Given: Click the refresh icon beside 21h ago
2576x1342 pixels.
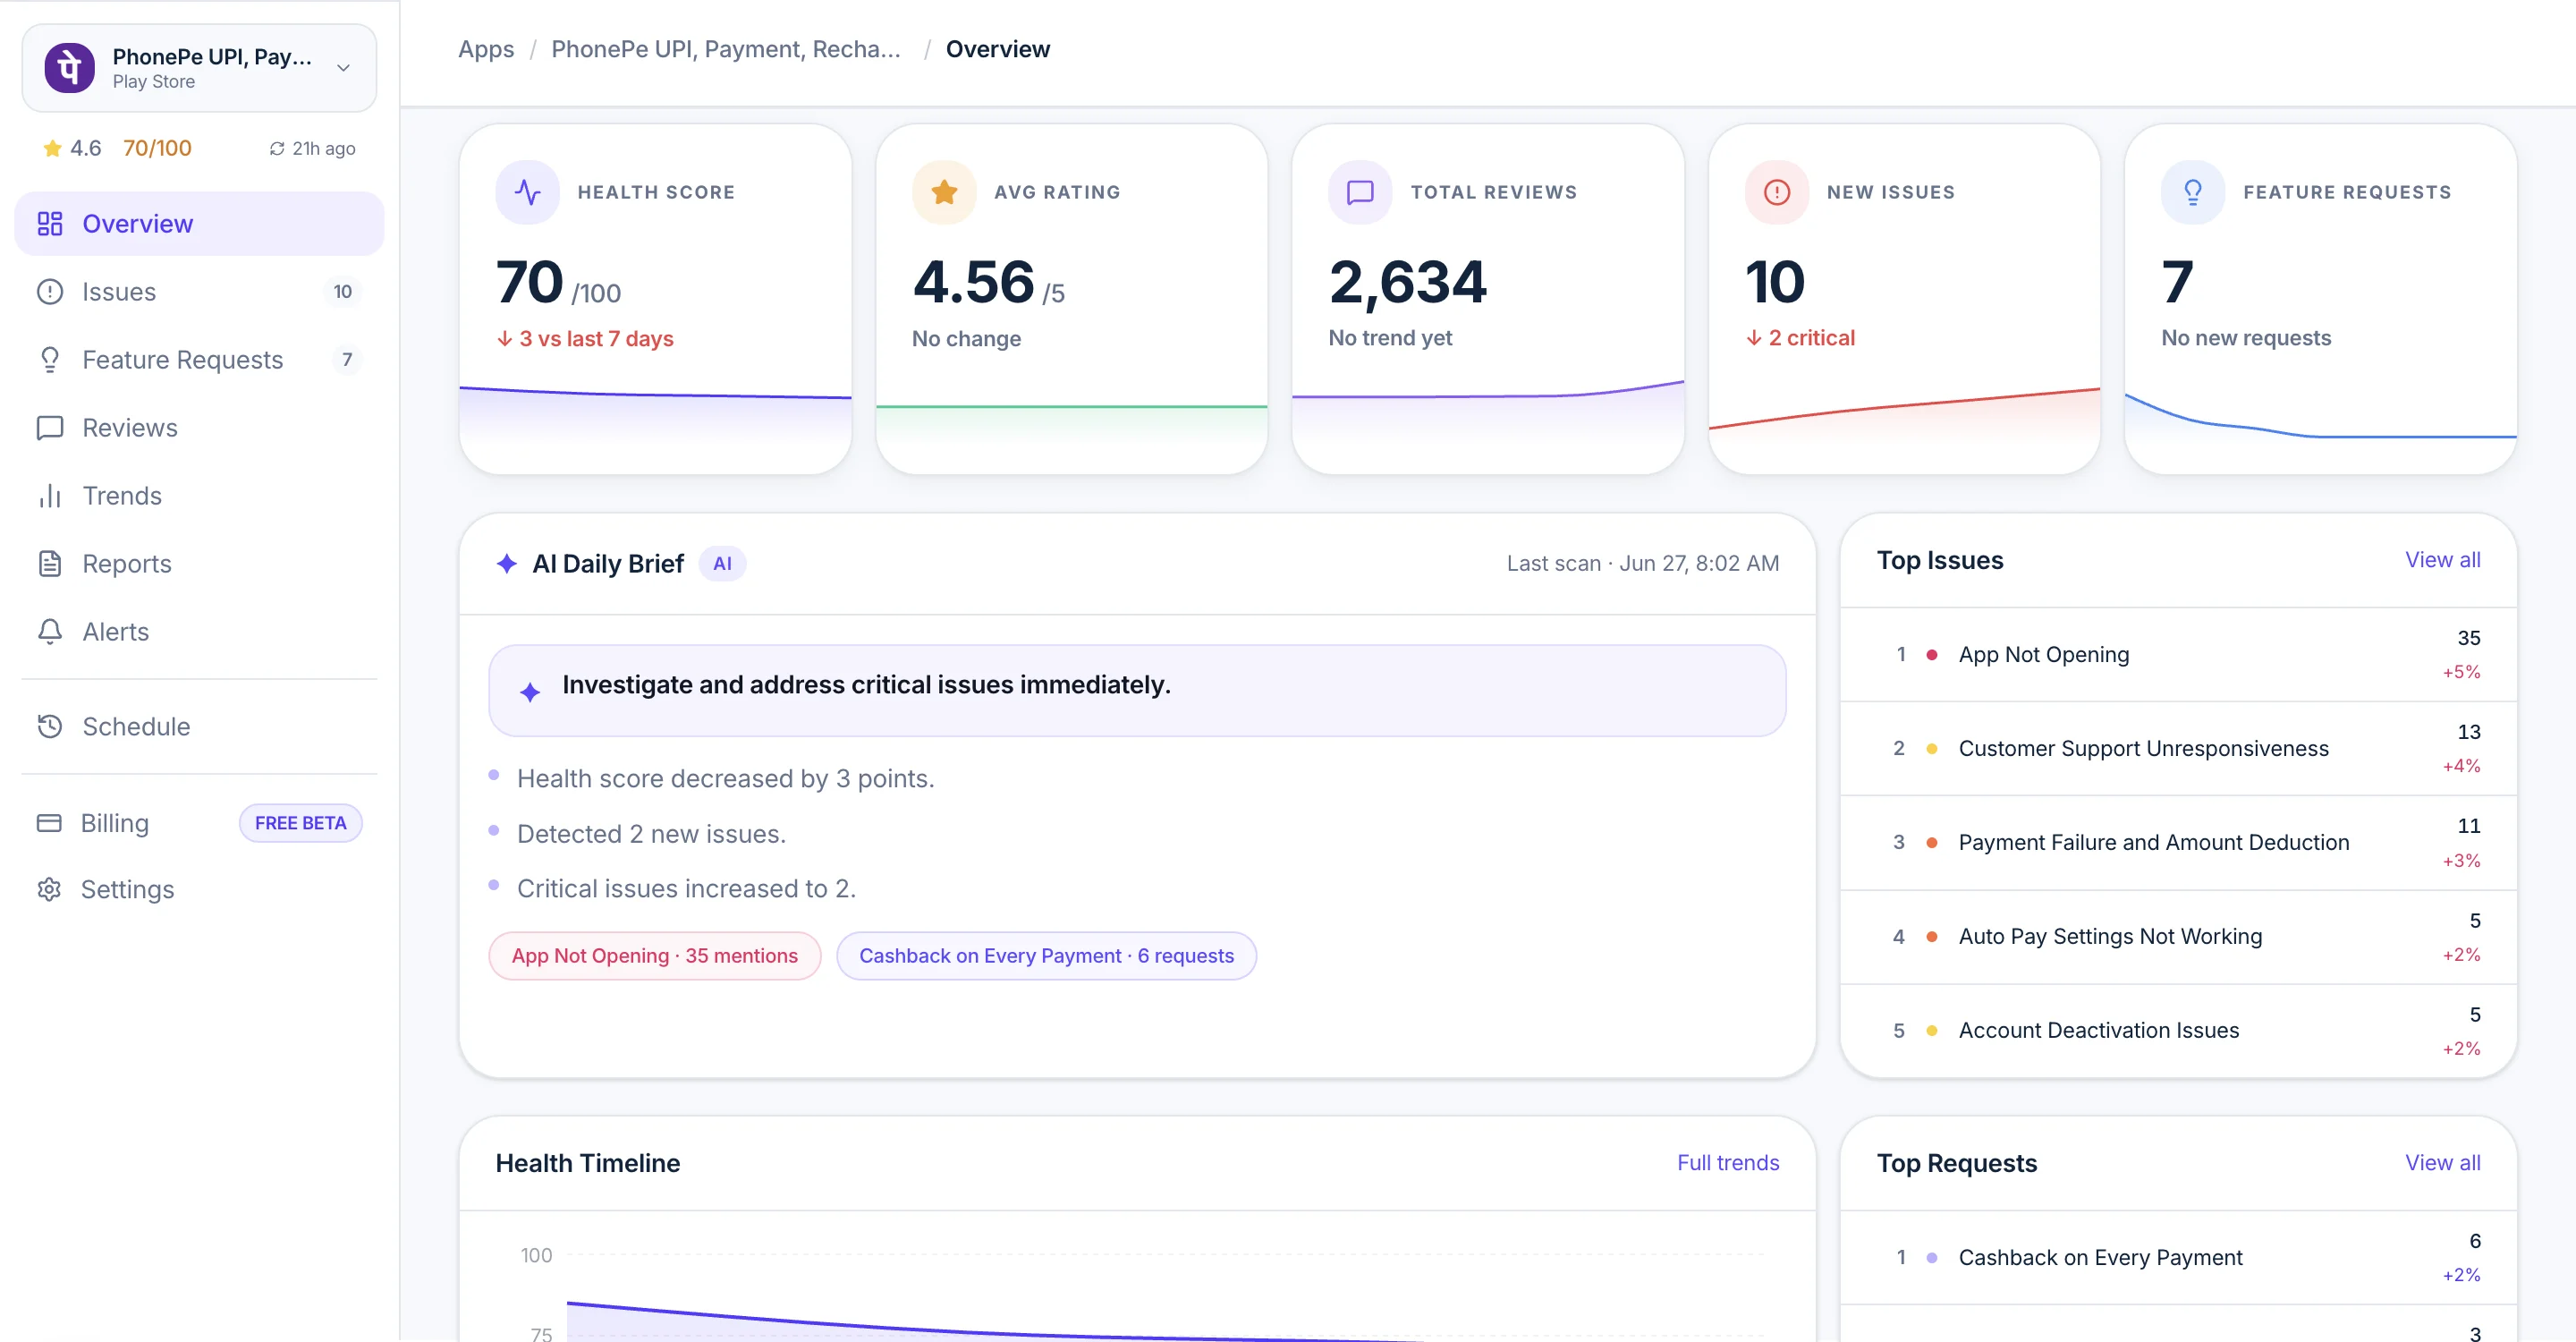Looking at the screenshot, I should tap(277, 149).
